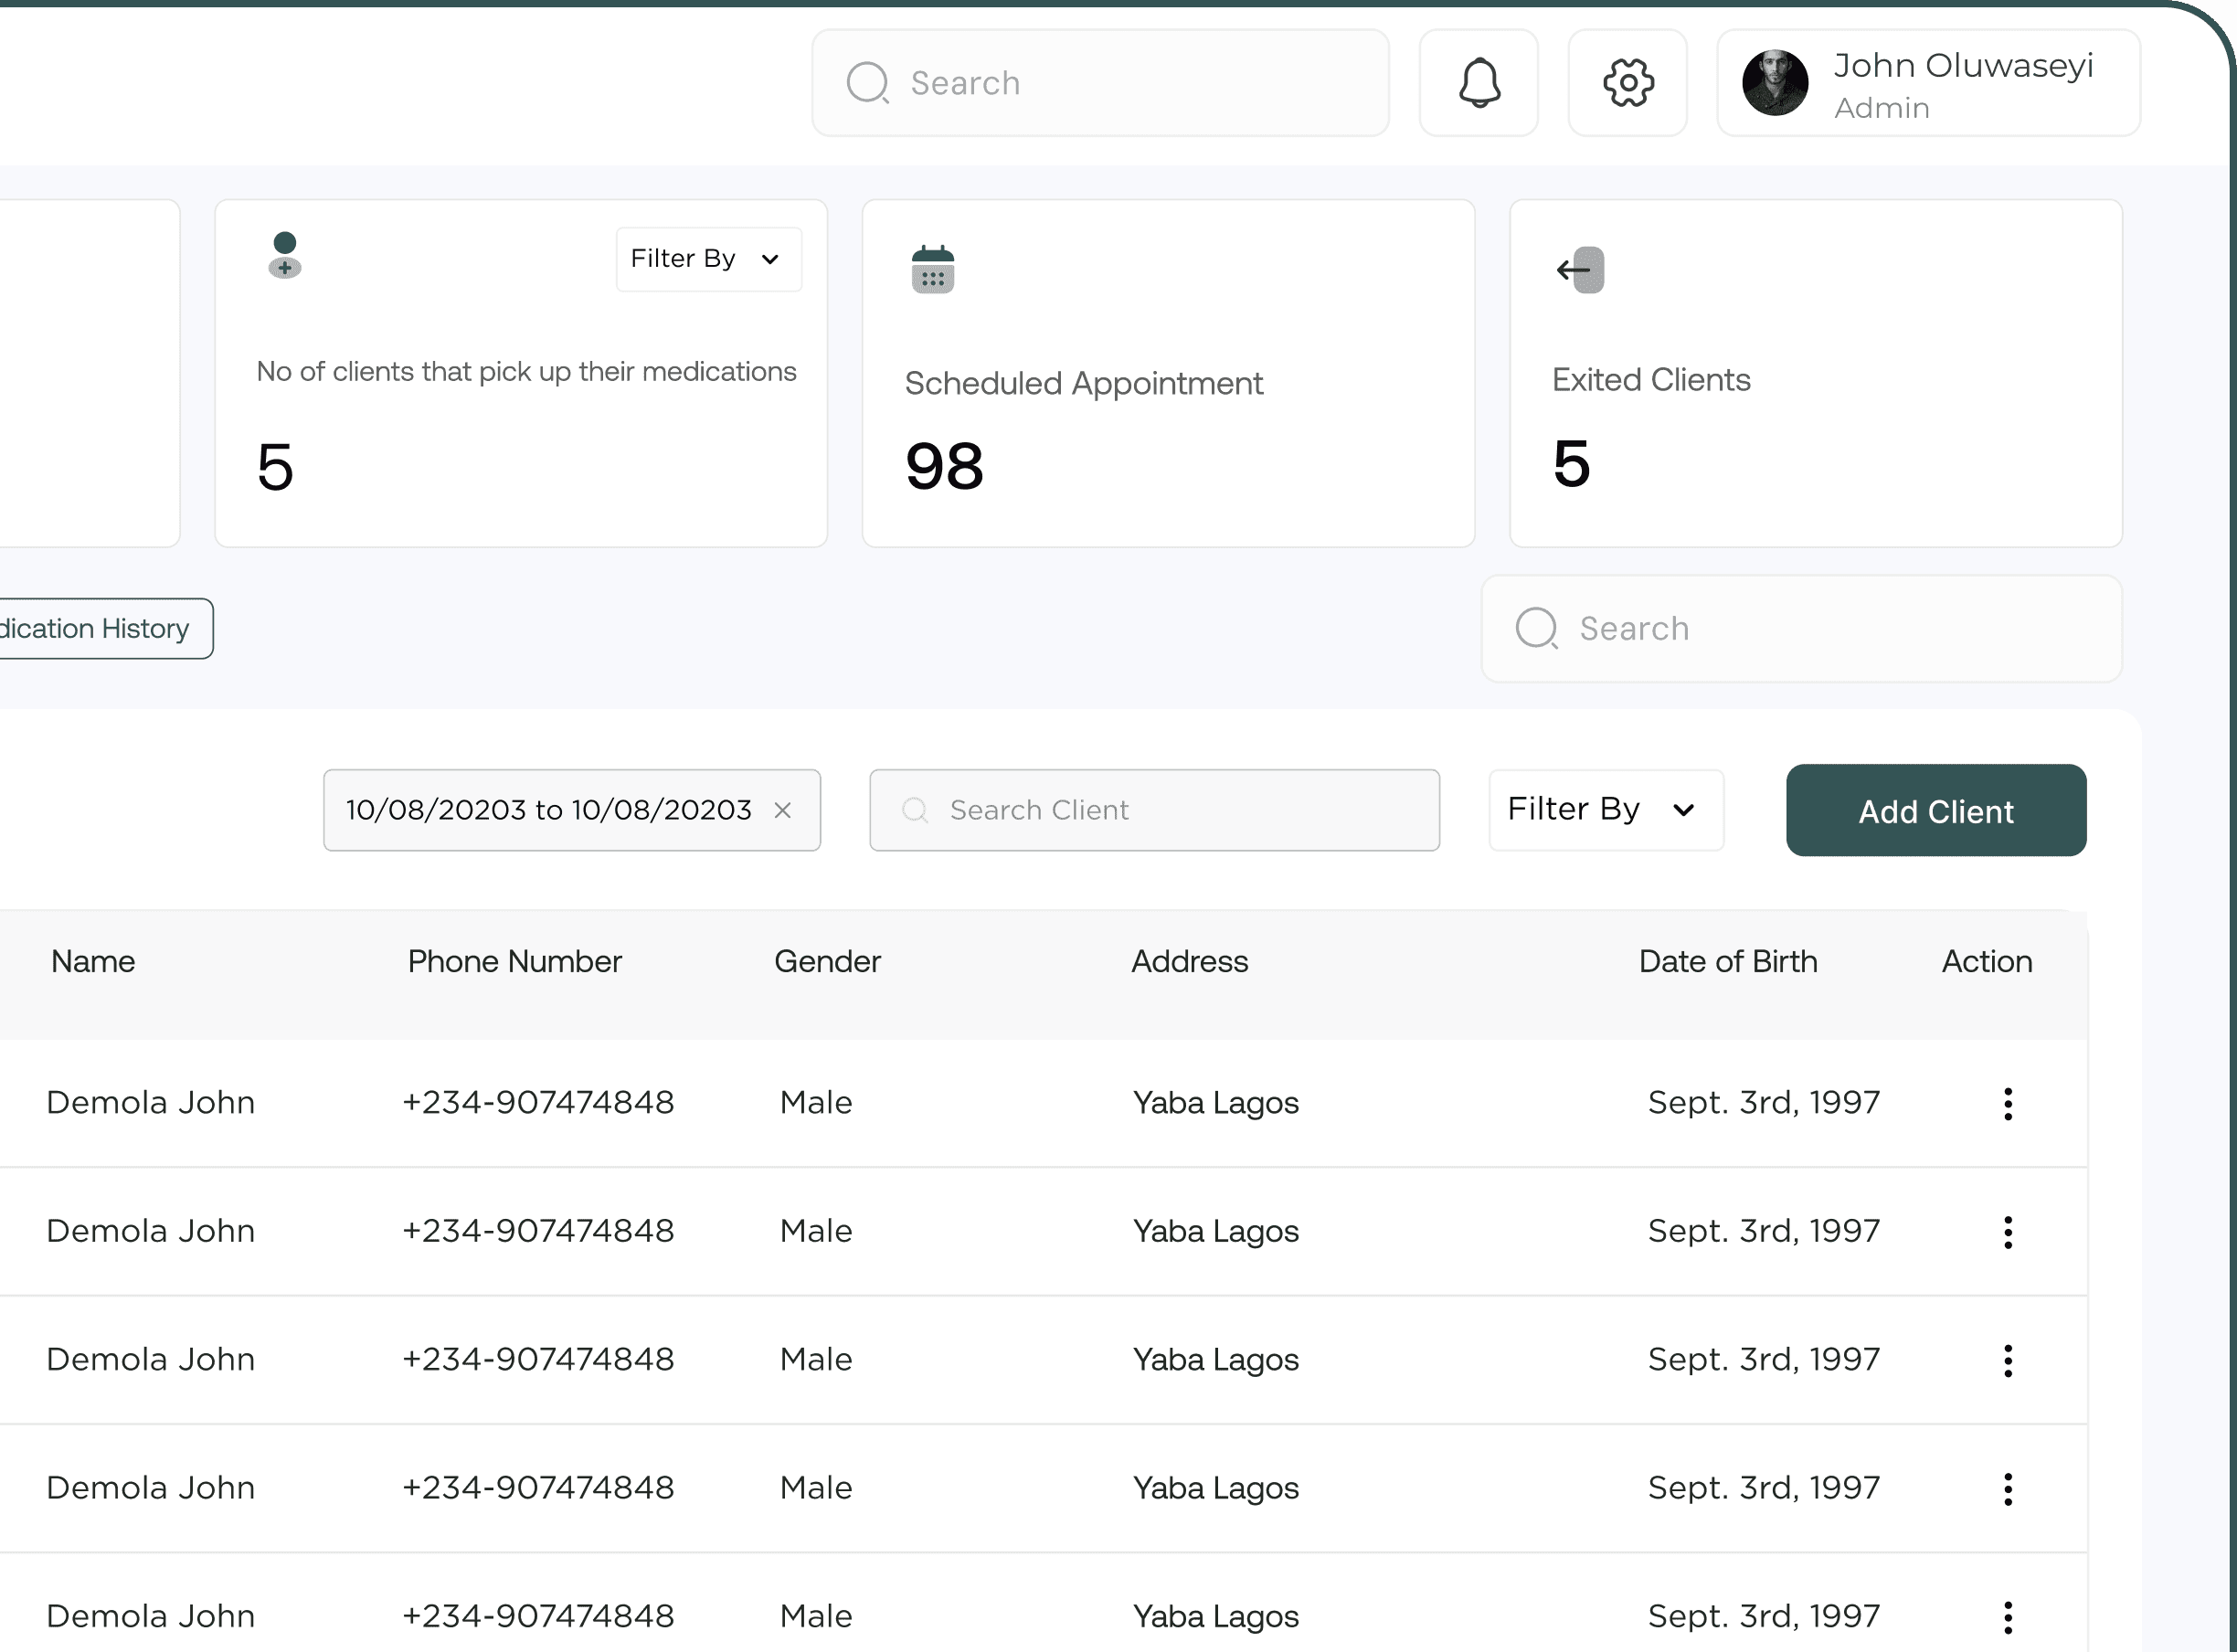
Task: Switch to the Medication History tab
Action: [x=95, y=628]
